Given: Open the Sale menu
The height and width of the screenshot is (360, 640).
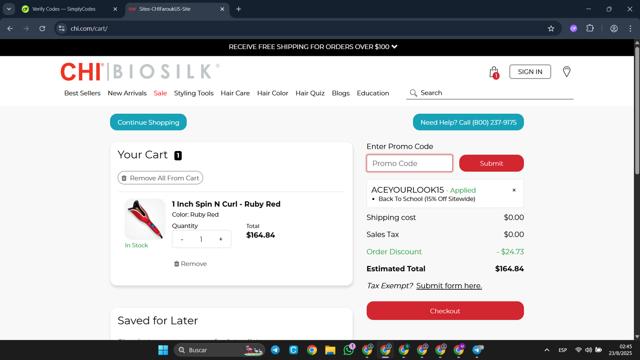Looking at the screenshot, I should pos(160,93).
